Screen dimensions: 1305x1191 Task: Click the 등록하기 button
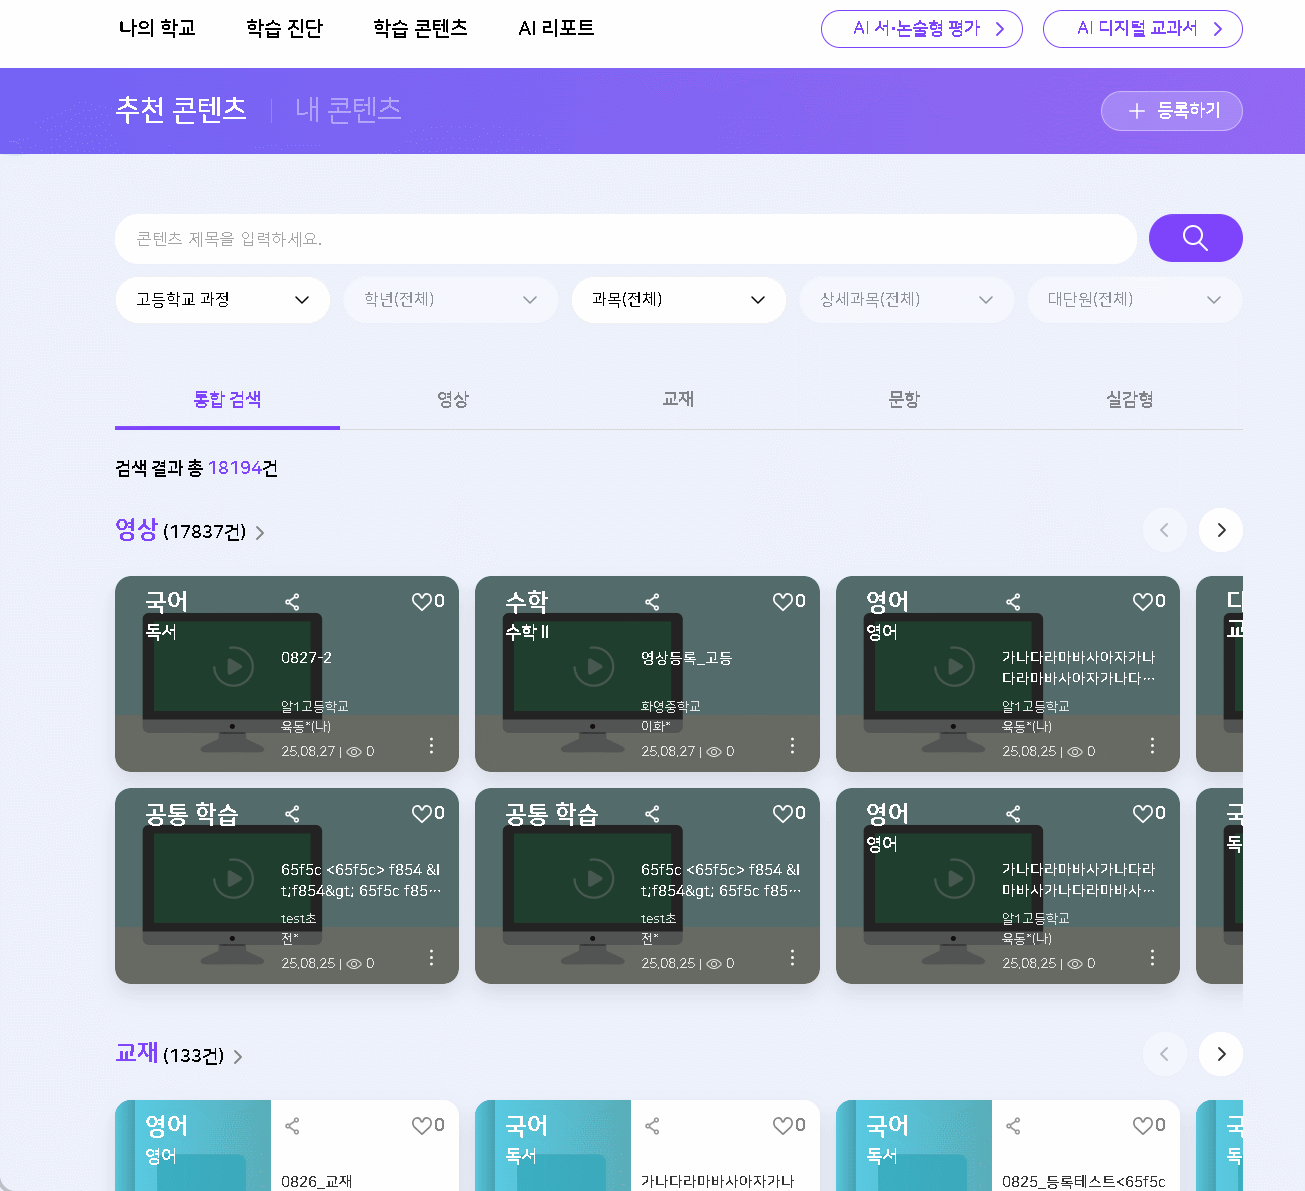click(1171, 111)
